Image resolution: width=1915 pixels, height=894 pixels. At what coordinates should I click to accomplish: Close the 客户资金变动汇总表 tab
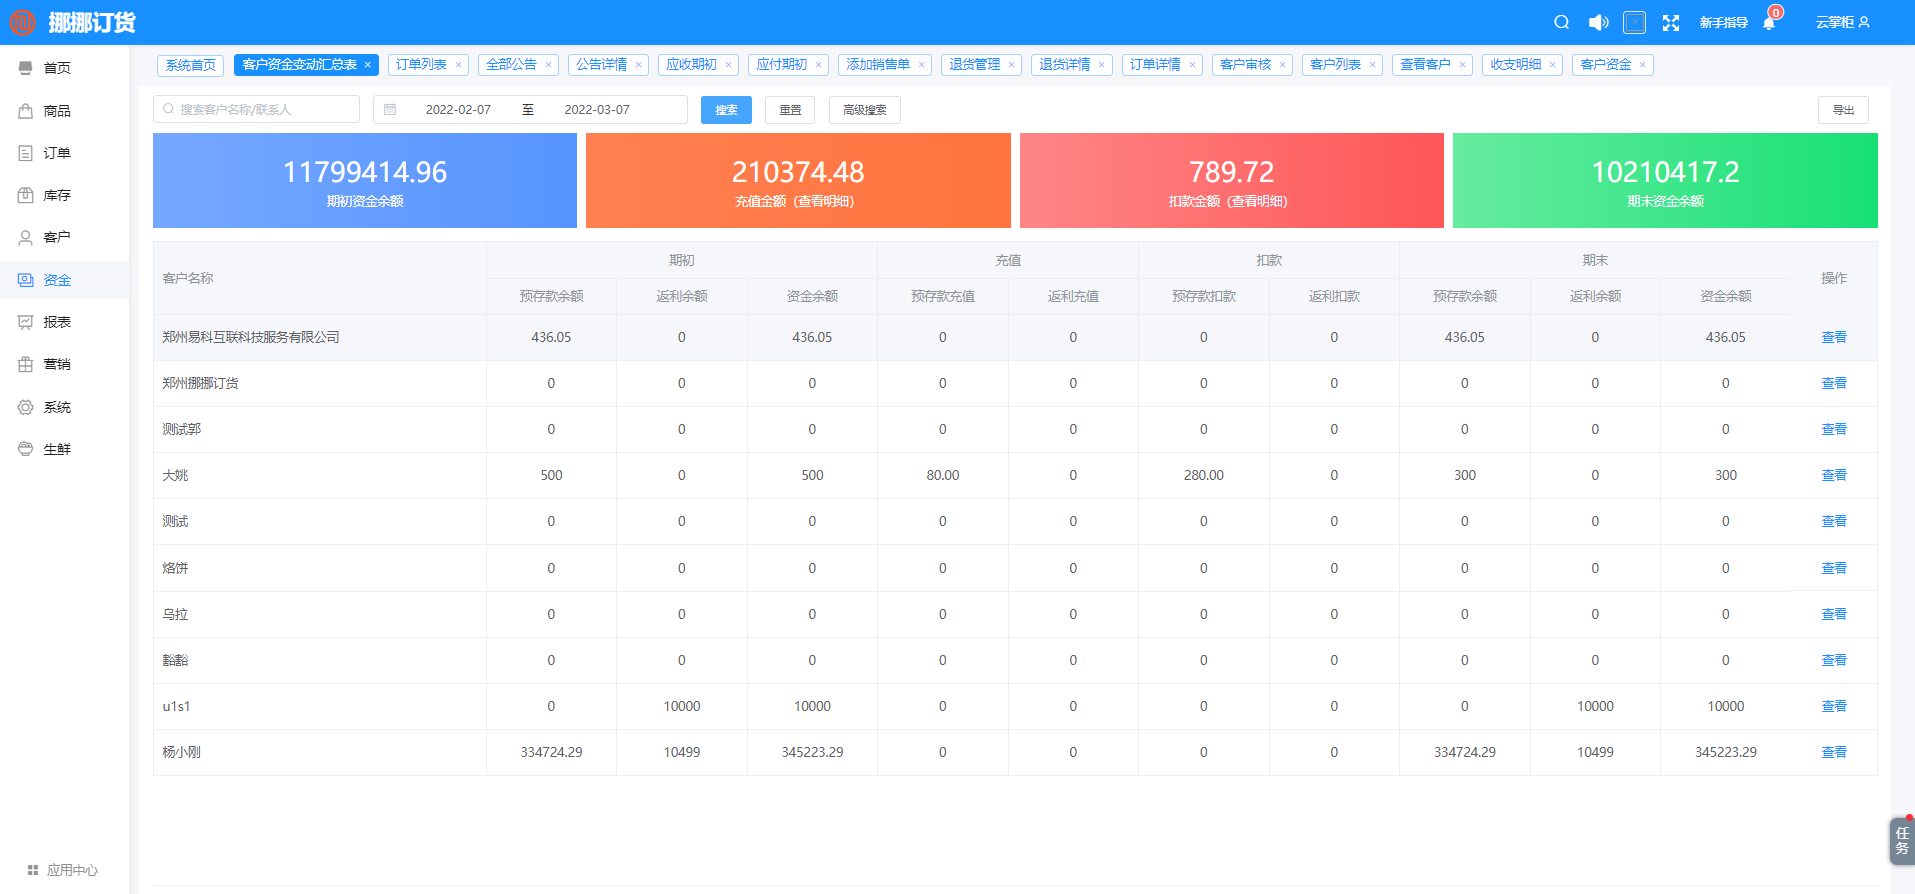click(368, 65)
